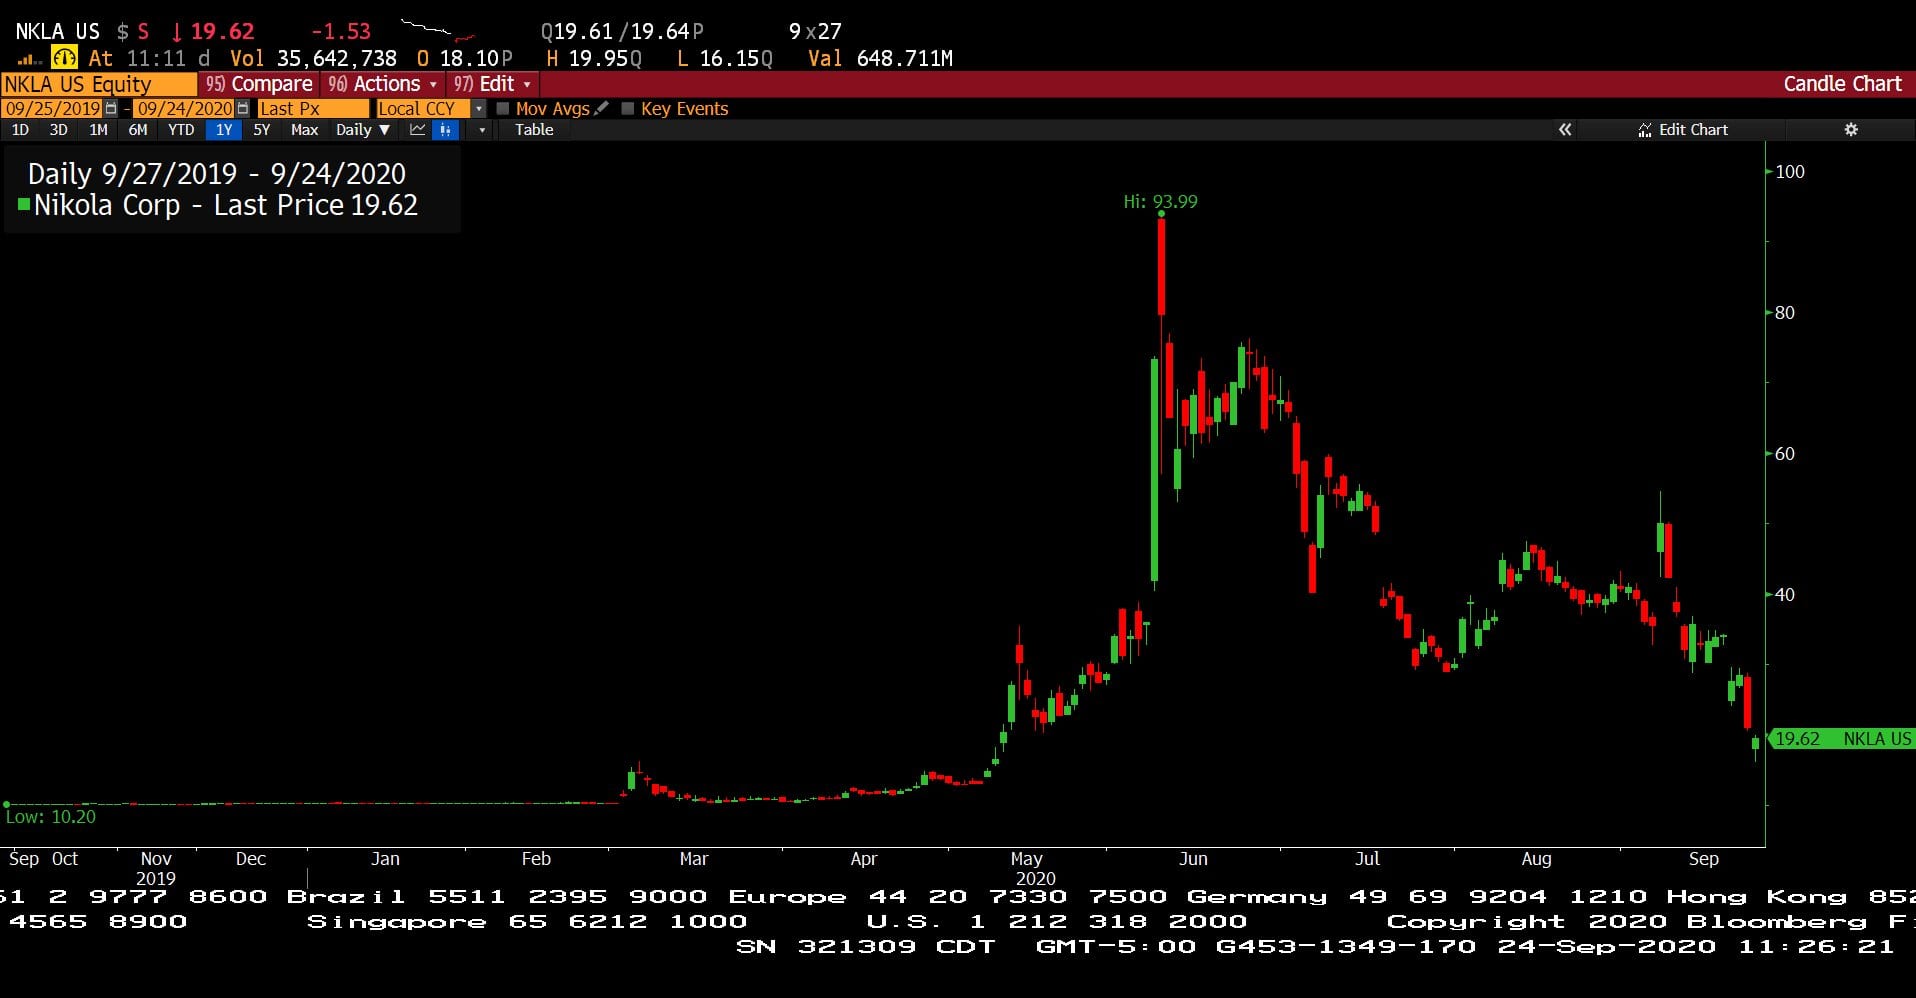
Task: Click the Jun x-axis month label
Action: [1193, 859]
